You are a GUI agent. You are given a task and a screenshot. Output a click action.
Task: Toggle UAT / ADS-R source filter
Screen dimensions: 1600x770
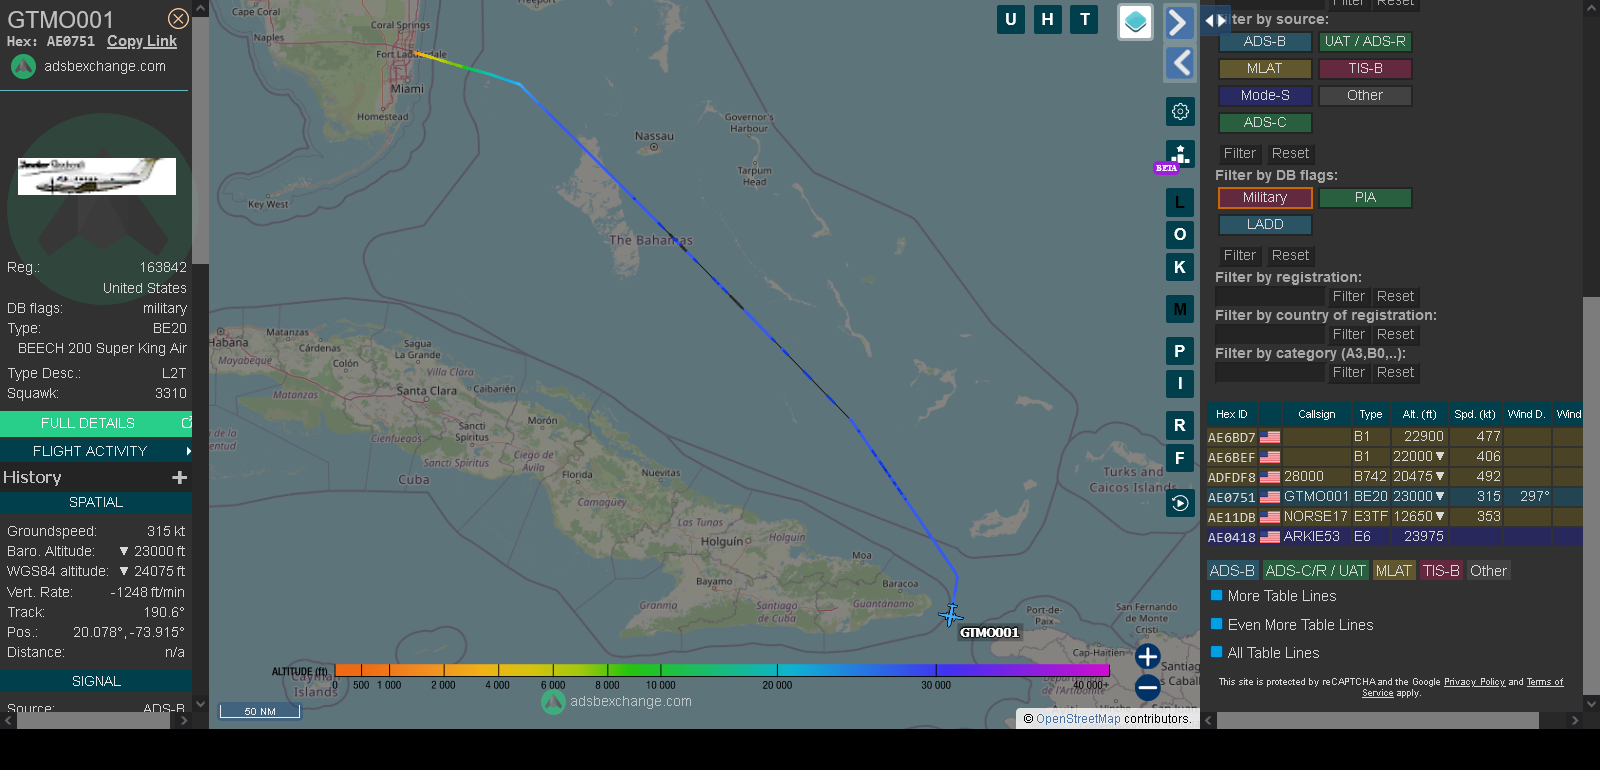(x=1365, y=41)
